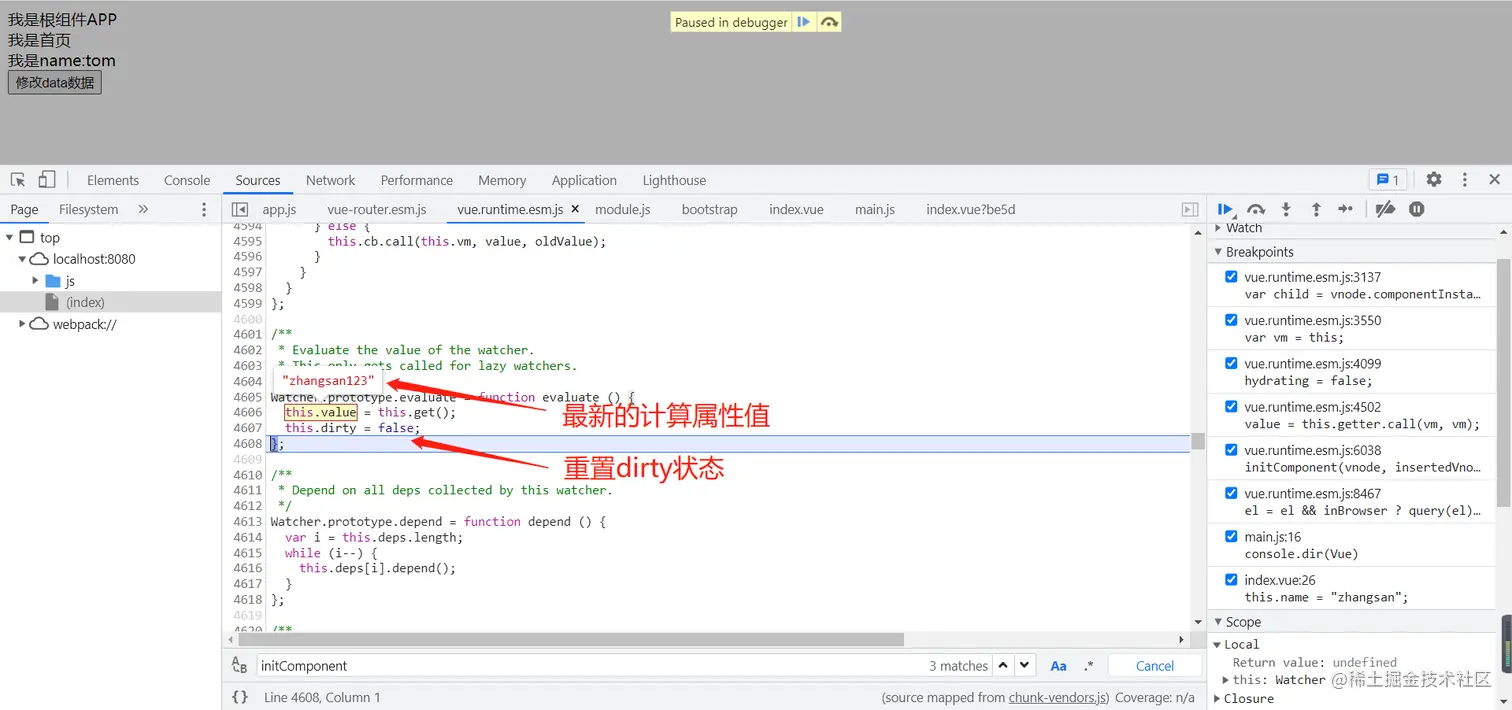Click the Step icon in debugger
Screen dimensions: 1512x710
(x=1346, y=209)
